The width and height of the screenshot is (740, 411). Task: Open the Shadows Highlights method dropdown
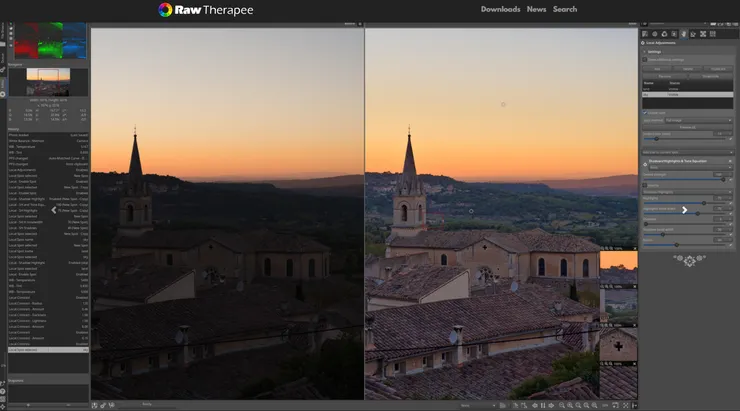(687, 192)
